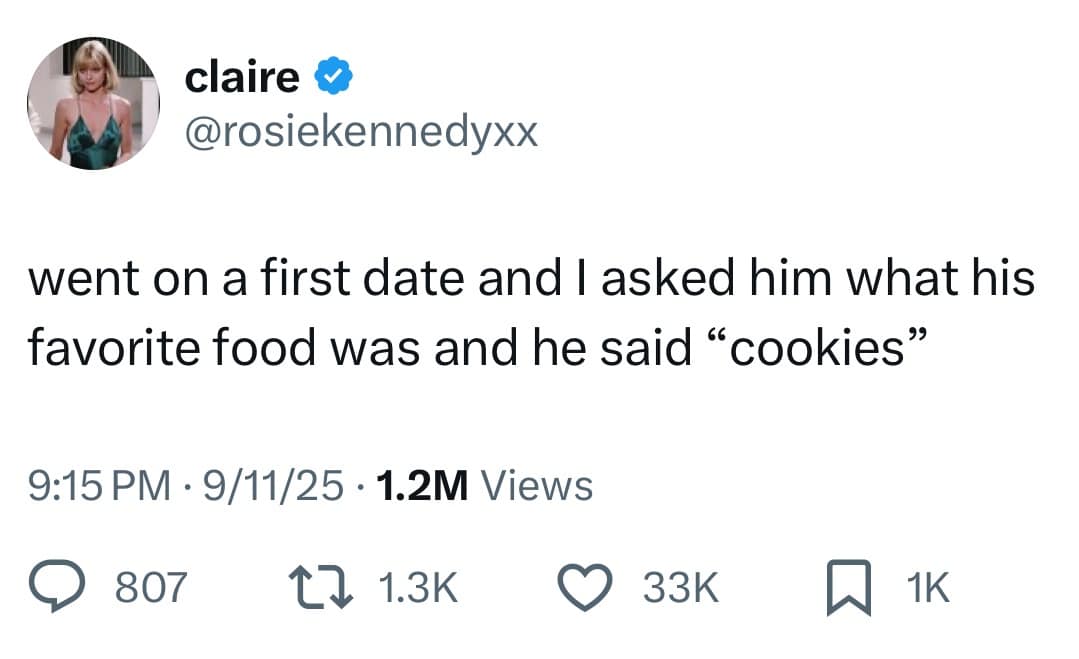Screen dimensions: 1079x659
Task: Click the "Views" label
Action: pyautogui.click(x=537, y=487)
